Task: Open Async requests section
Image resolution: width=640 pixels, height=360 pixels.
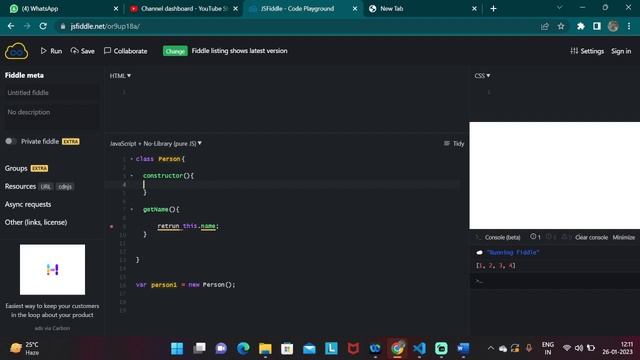Action: pyautogui.click(x=28, y=204)
